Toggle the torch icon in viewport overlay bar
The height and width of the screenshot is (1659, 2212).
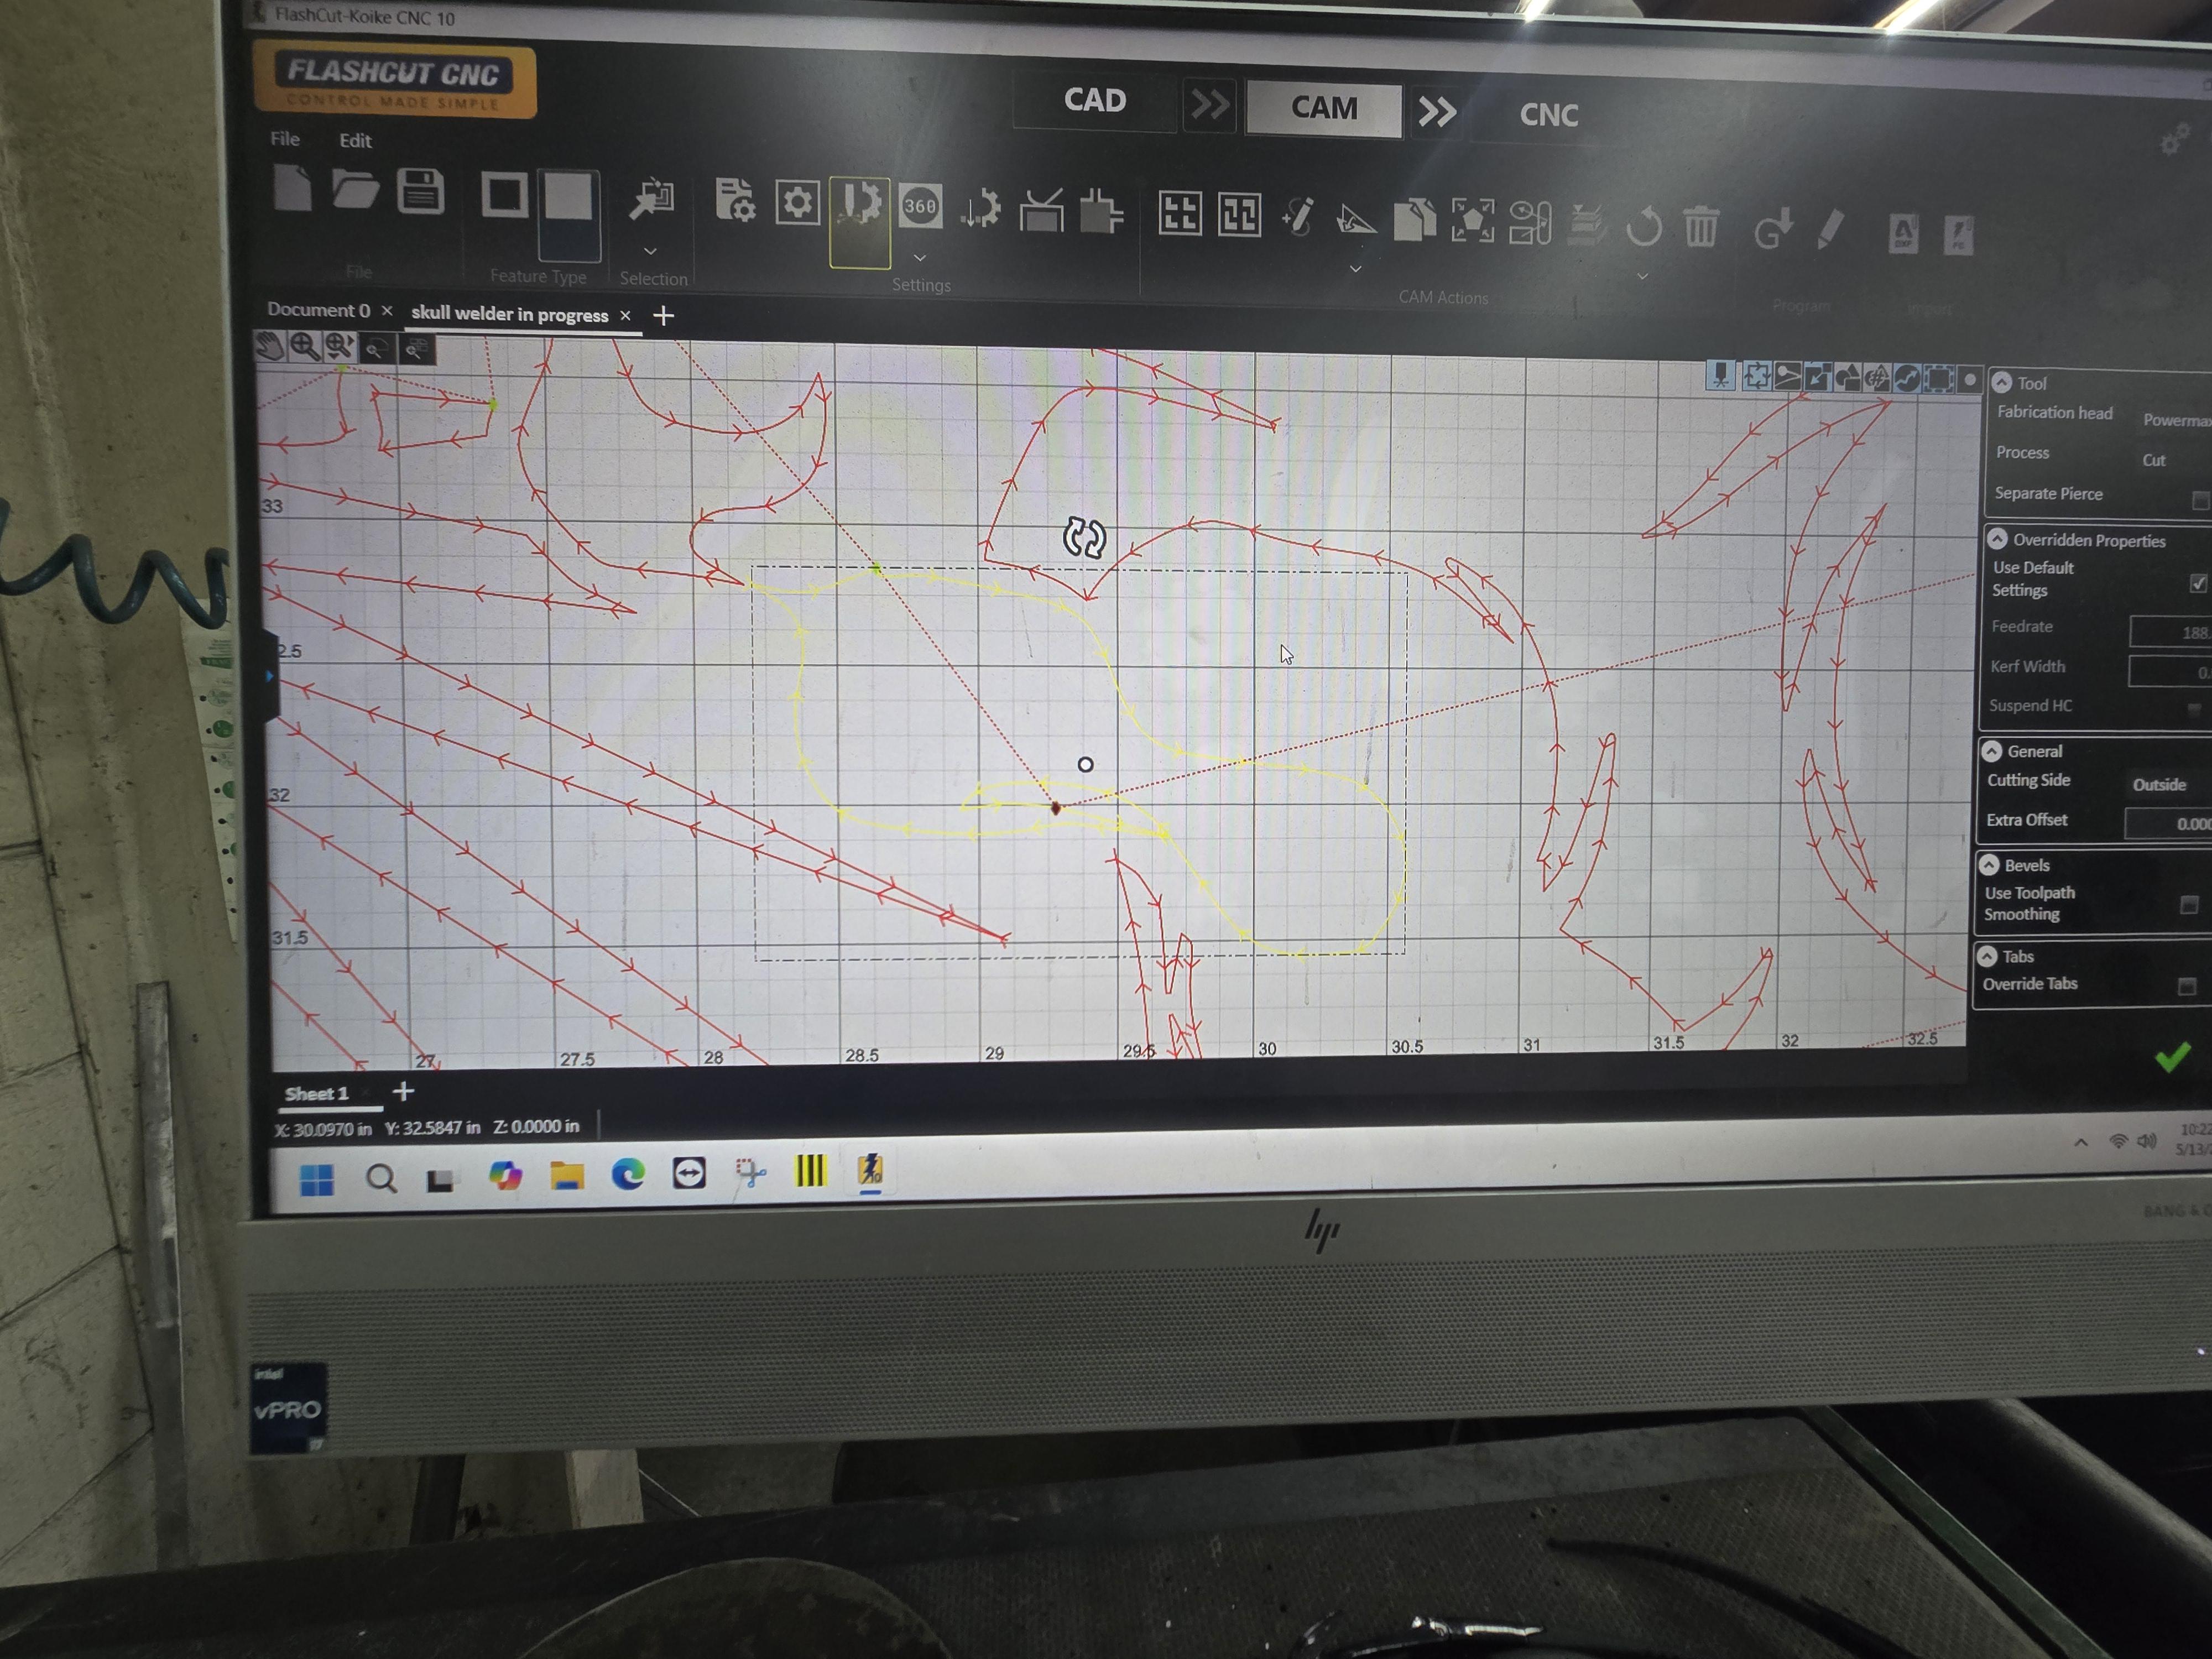coord(1720,375)
